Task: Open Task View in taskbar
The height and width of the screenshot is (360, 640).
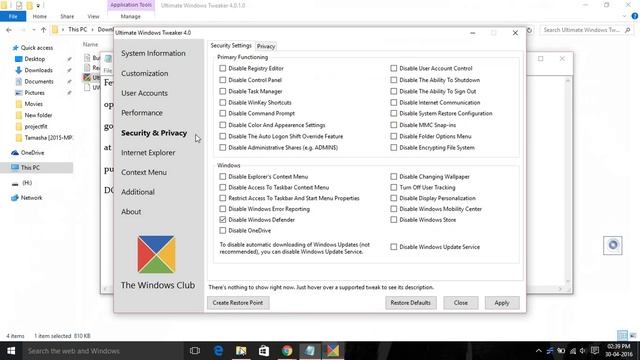Action: [x=195, y=351]
